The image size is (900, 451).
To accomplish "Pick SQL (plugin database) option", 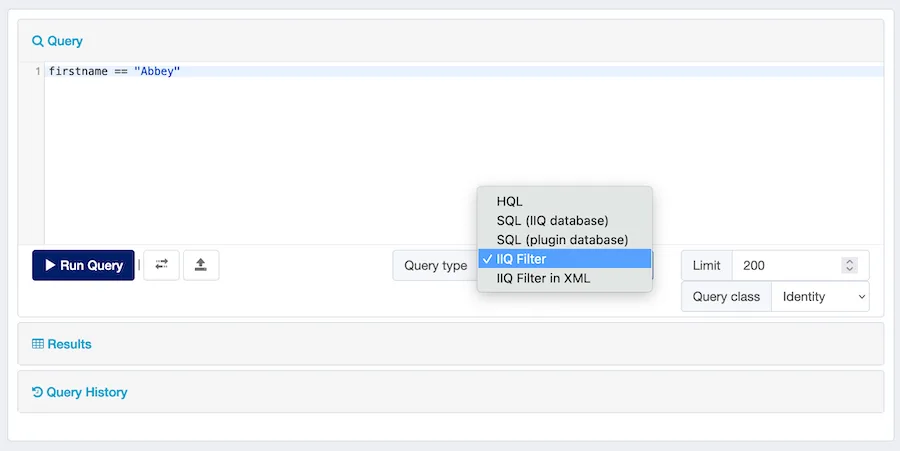I will click(x=562, y=240).
